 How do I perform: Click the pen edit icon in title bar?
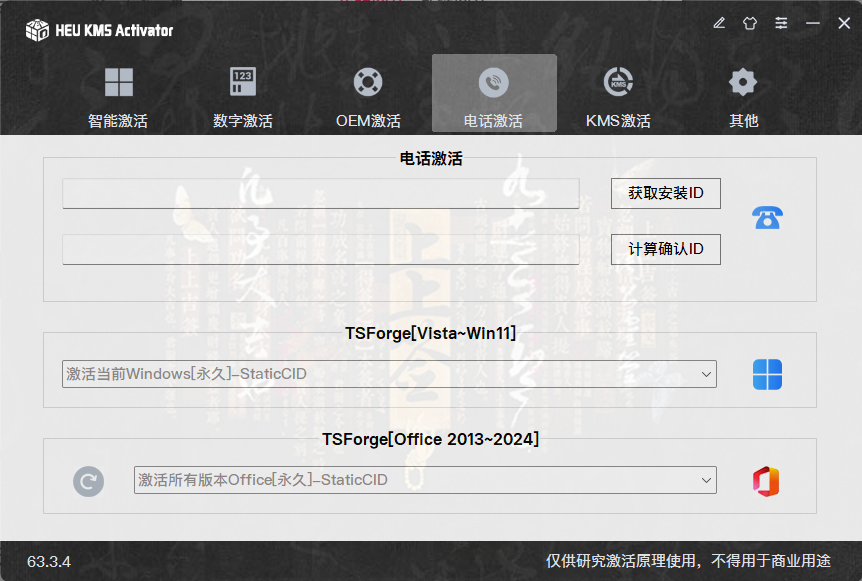point(719,22)
